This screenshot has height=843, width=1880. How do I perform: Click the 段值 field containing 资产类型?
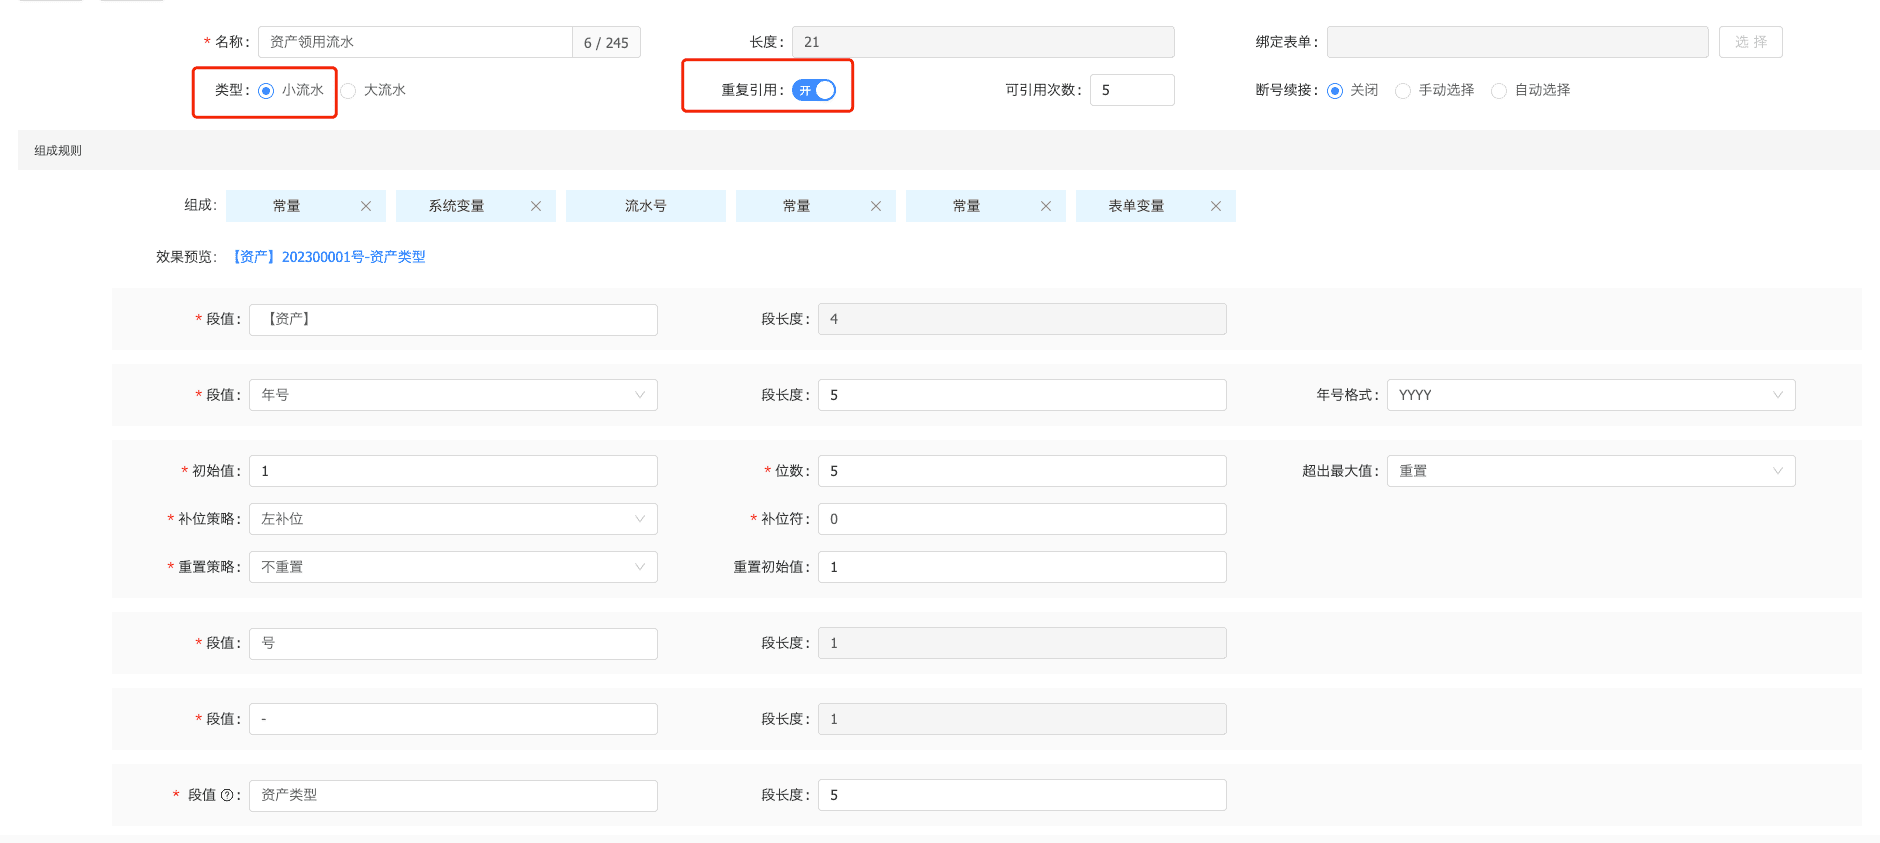tap(453, 795)
